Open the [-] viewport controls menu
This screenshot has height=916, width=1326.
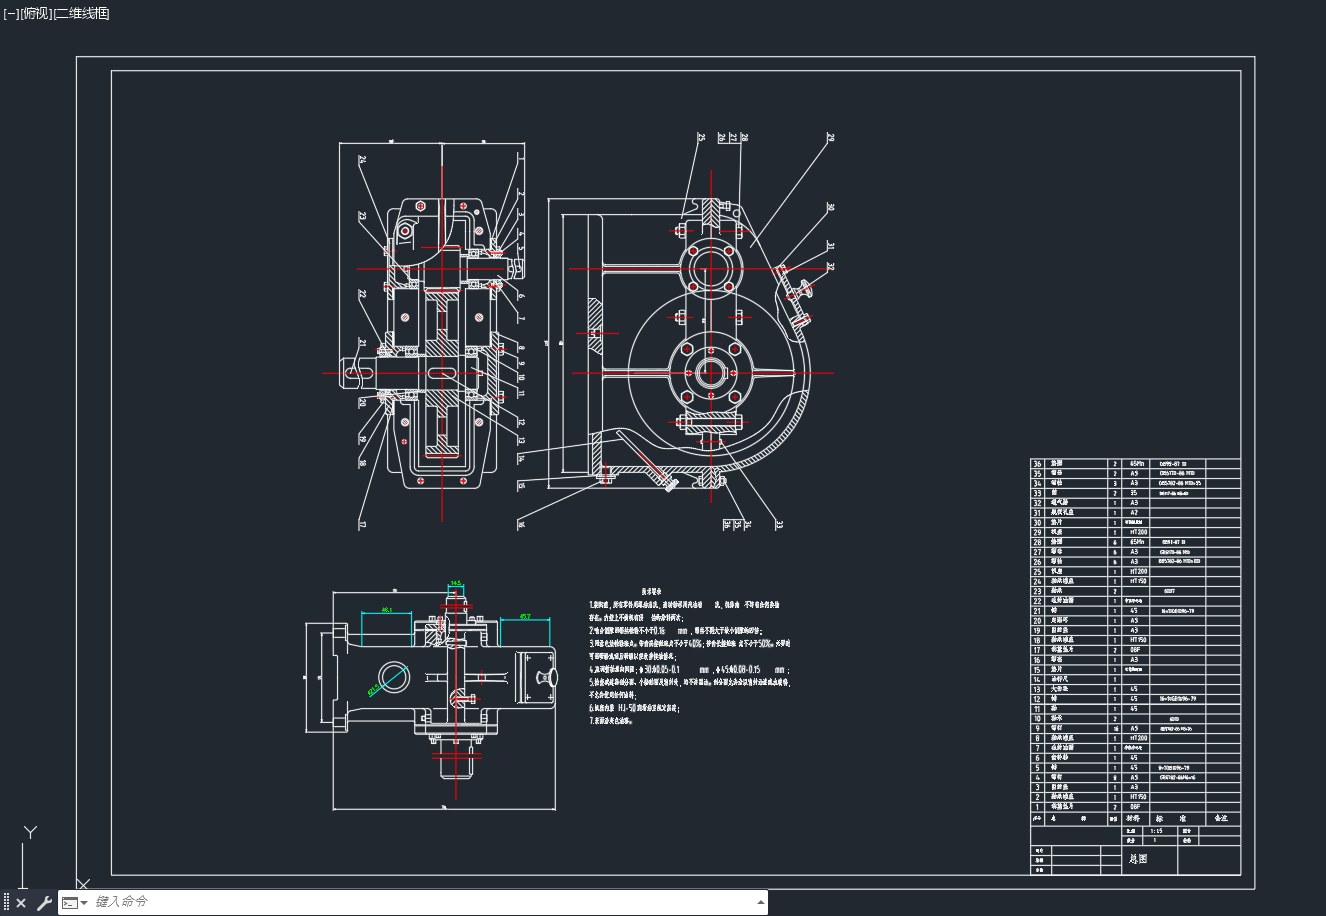pos(11,13)
